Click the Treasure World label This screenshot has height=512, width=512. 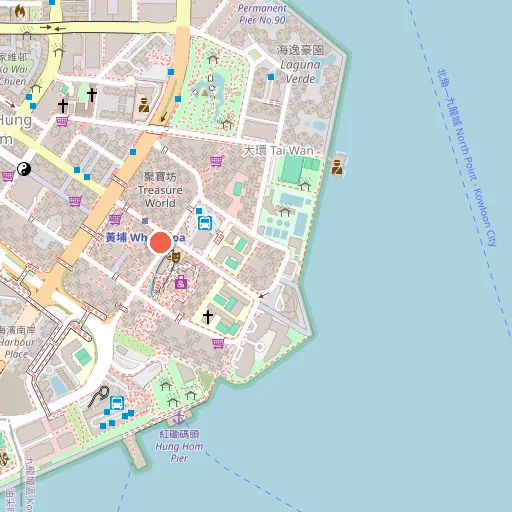click(x=160, y=190)
